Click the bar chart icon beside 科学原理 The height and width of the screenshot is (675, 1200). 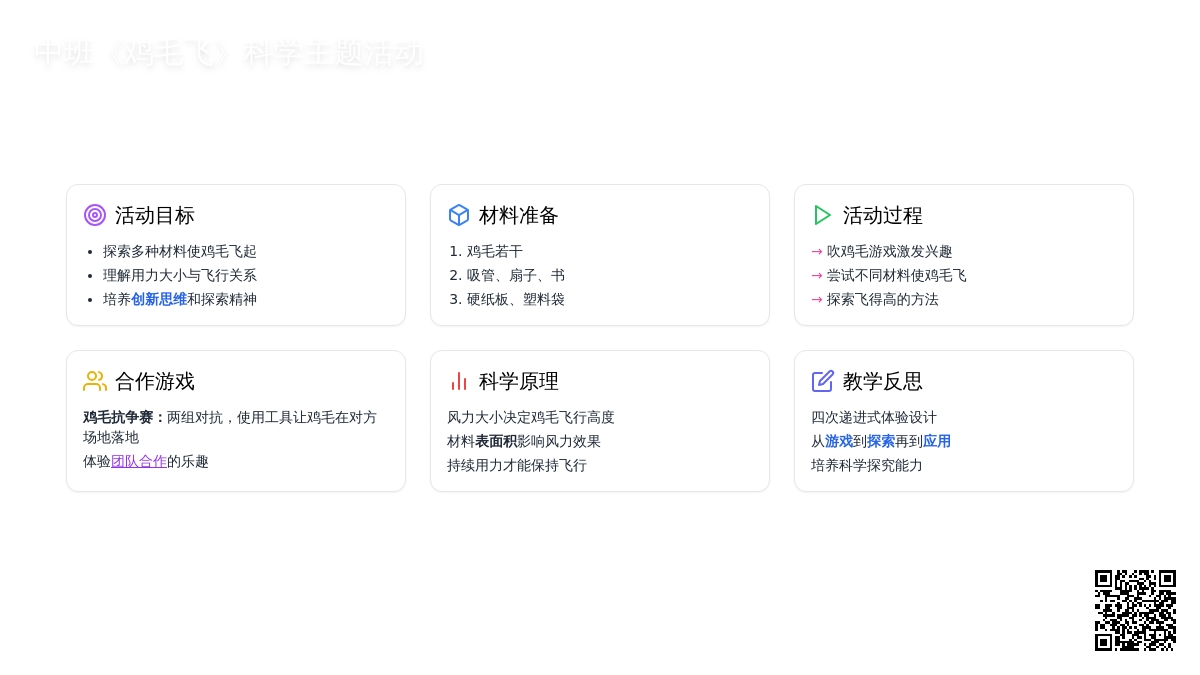459,381
